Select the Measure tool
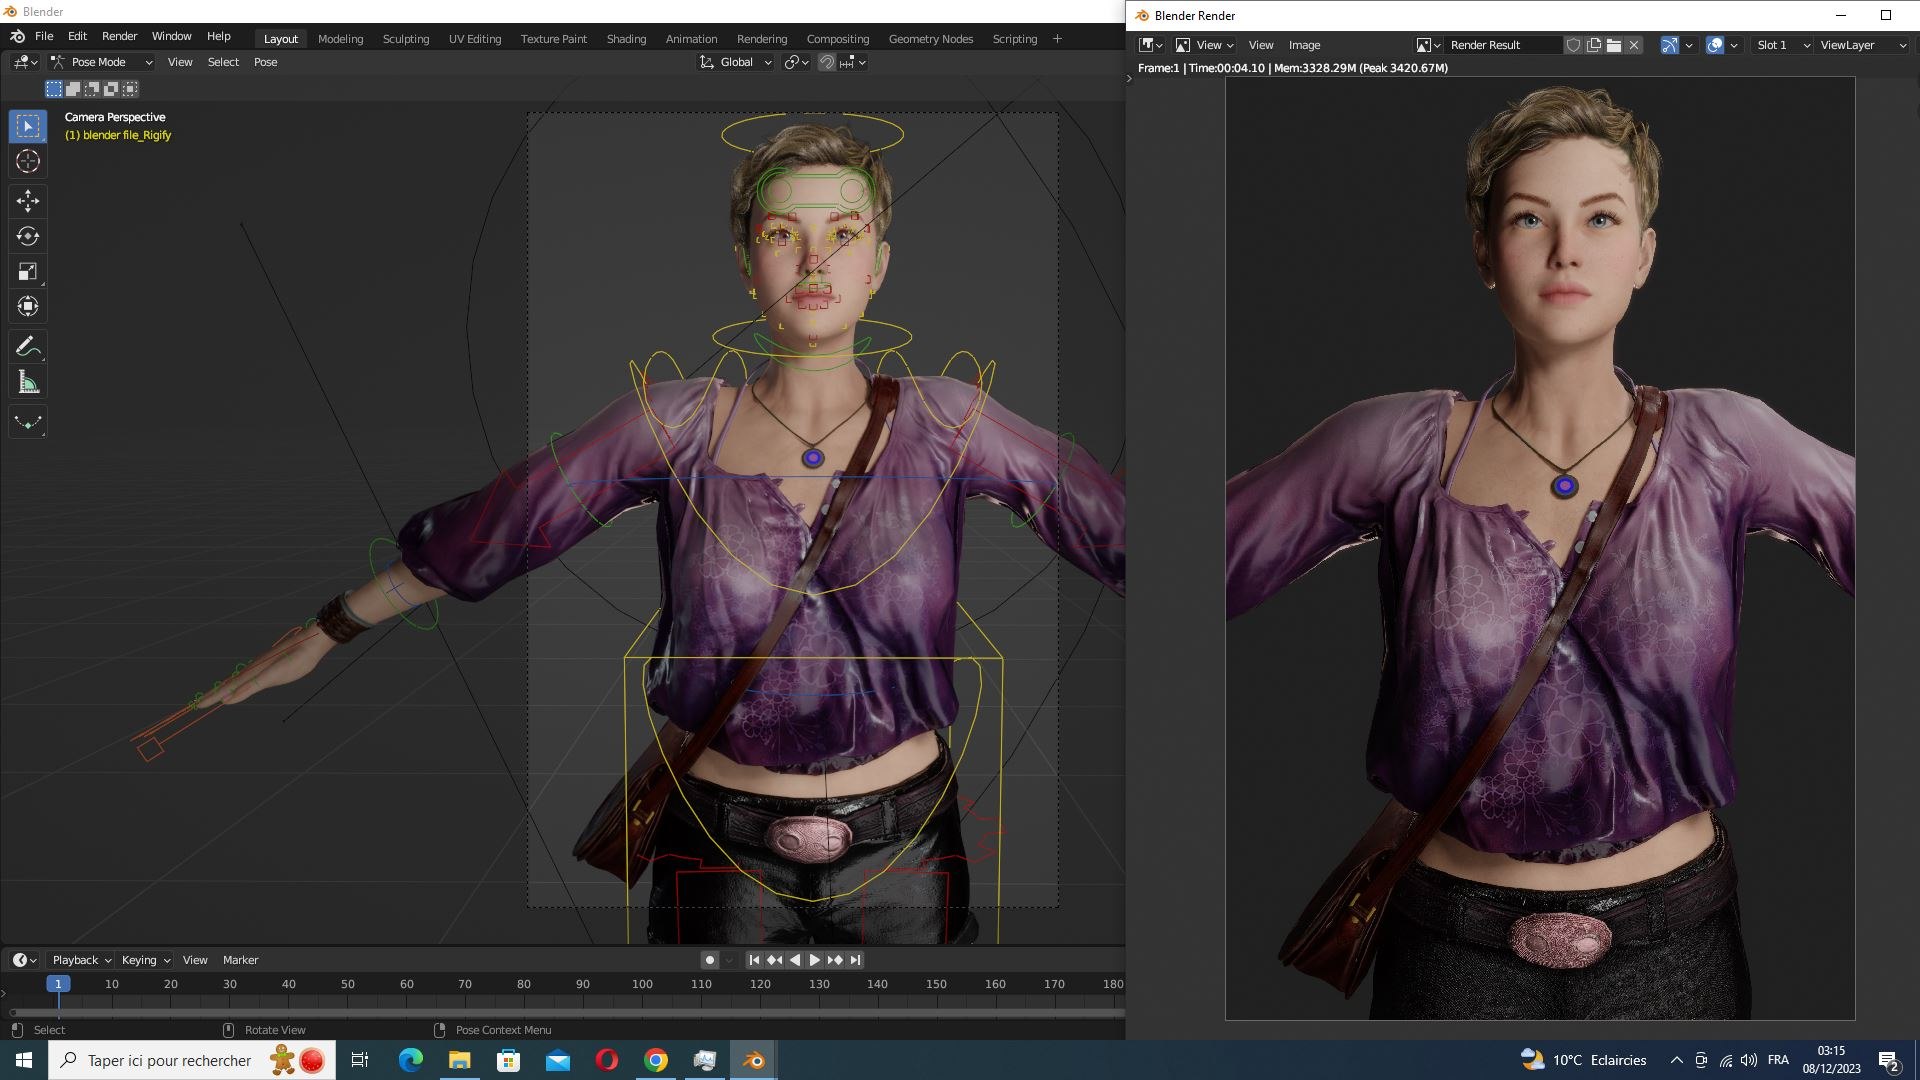 point(28,382)
